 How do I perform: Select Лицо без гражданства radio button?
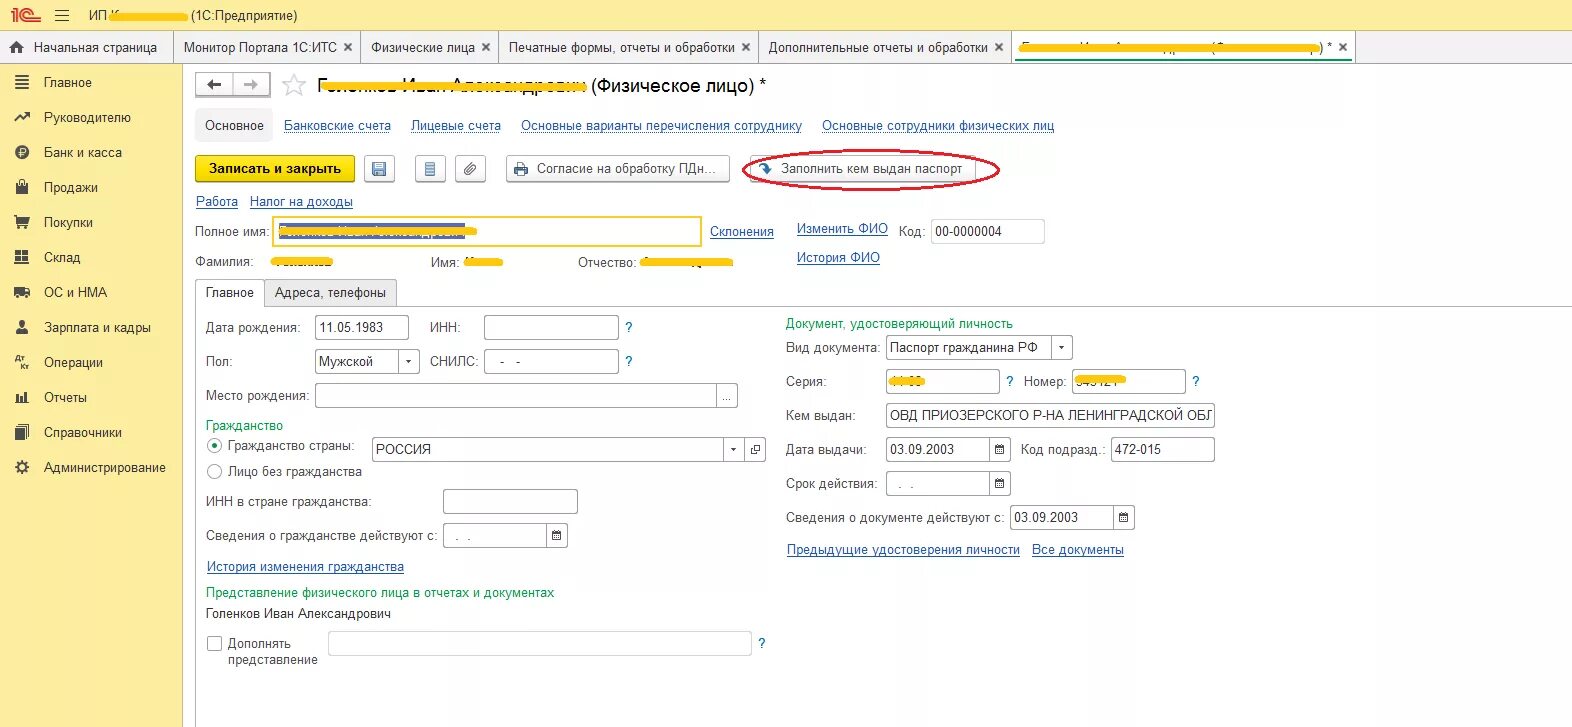click(x=214, y=471)
